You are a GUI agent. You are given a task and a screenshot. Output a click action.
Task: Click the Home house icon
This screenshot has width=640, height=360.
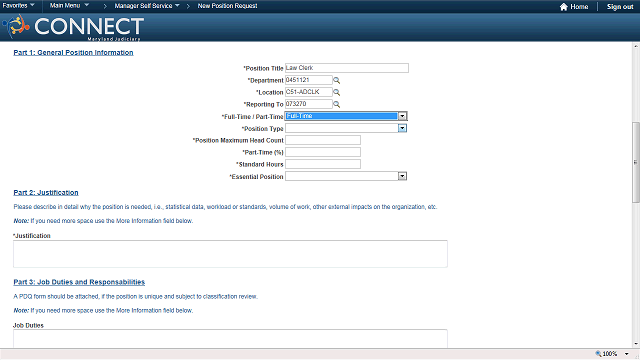tap(564, 7)
